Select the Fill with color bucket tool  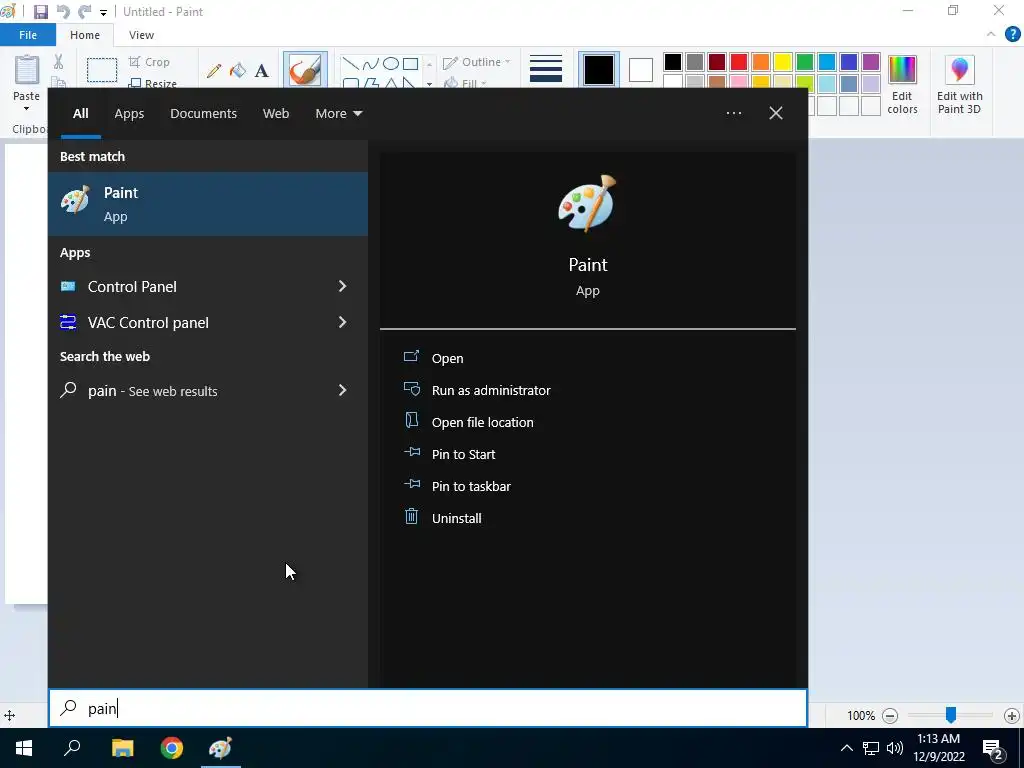238,71
